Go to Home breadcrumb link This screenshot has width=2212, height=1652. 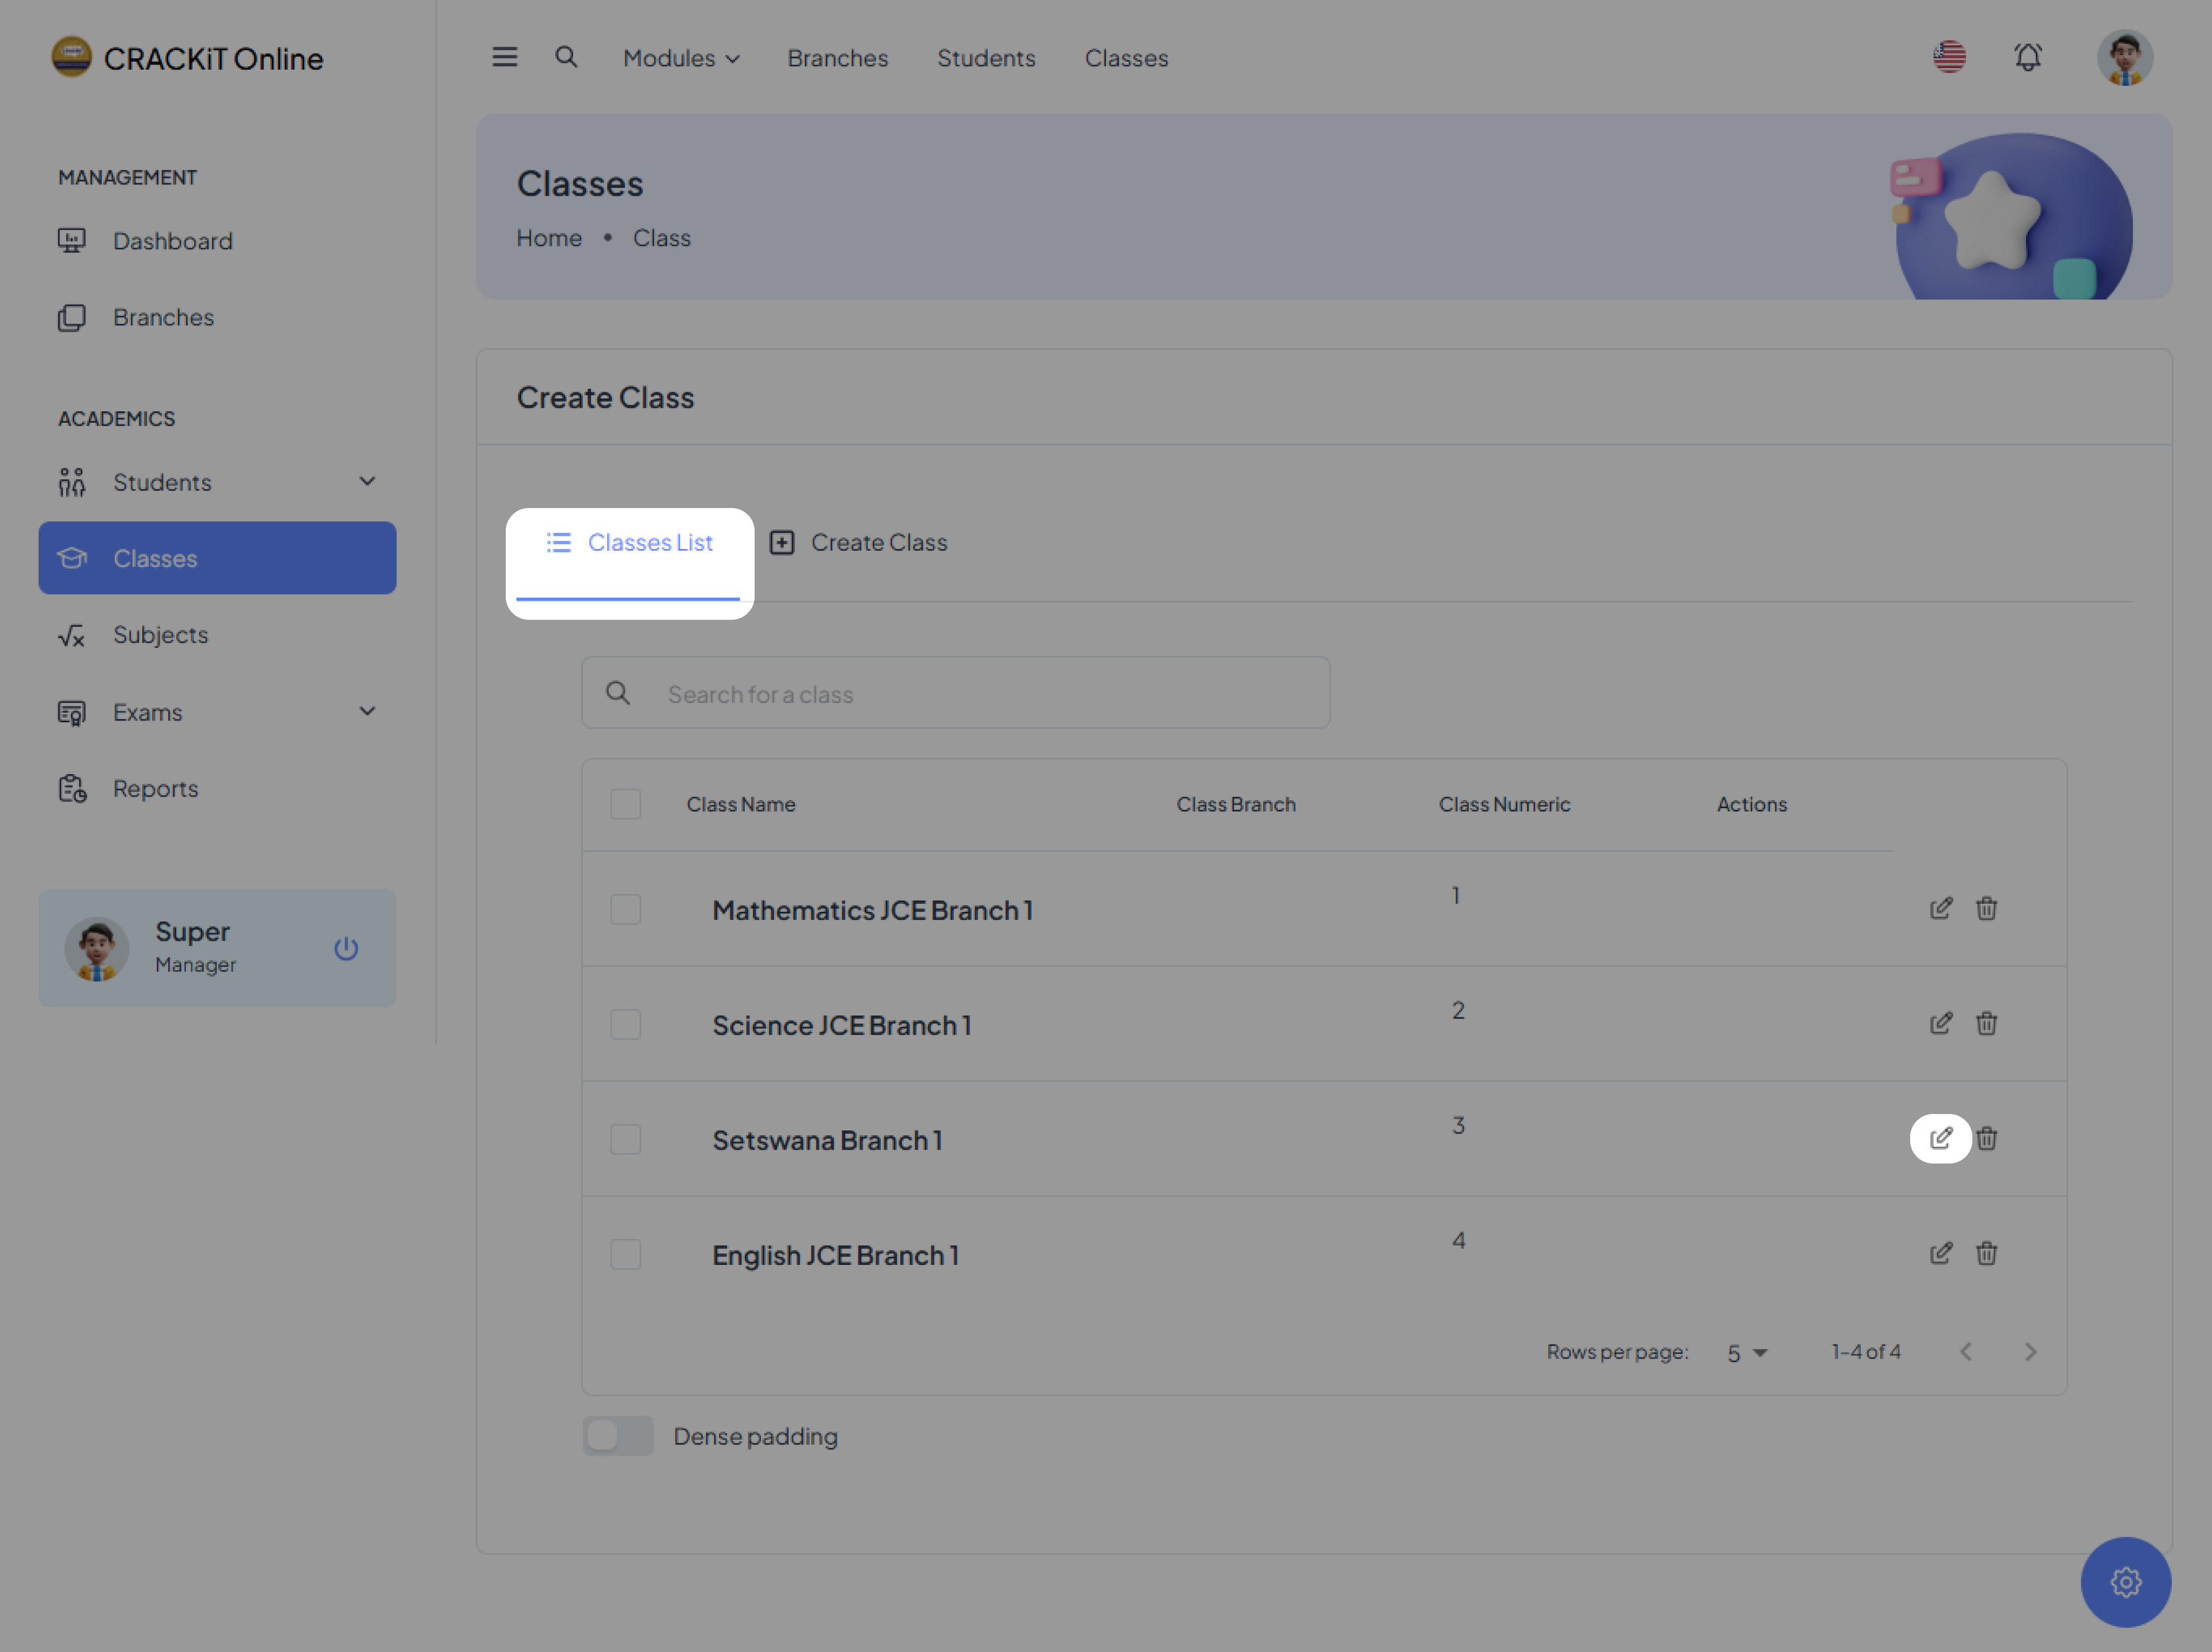pos(549,238)
